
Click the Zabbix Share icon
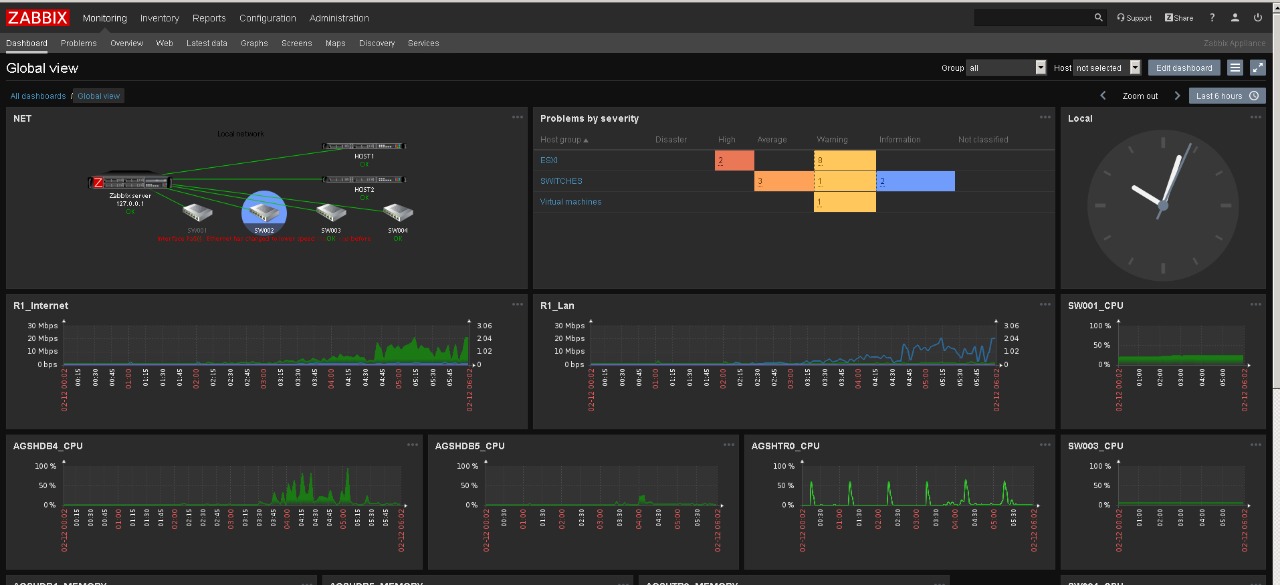tap(1179, 18)
